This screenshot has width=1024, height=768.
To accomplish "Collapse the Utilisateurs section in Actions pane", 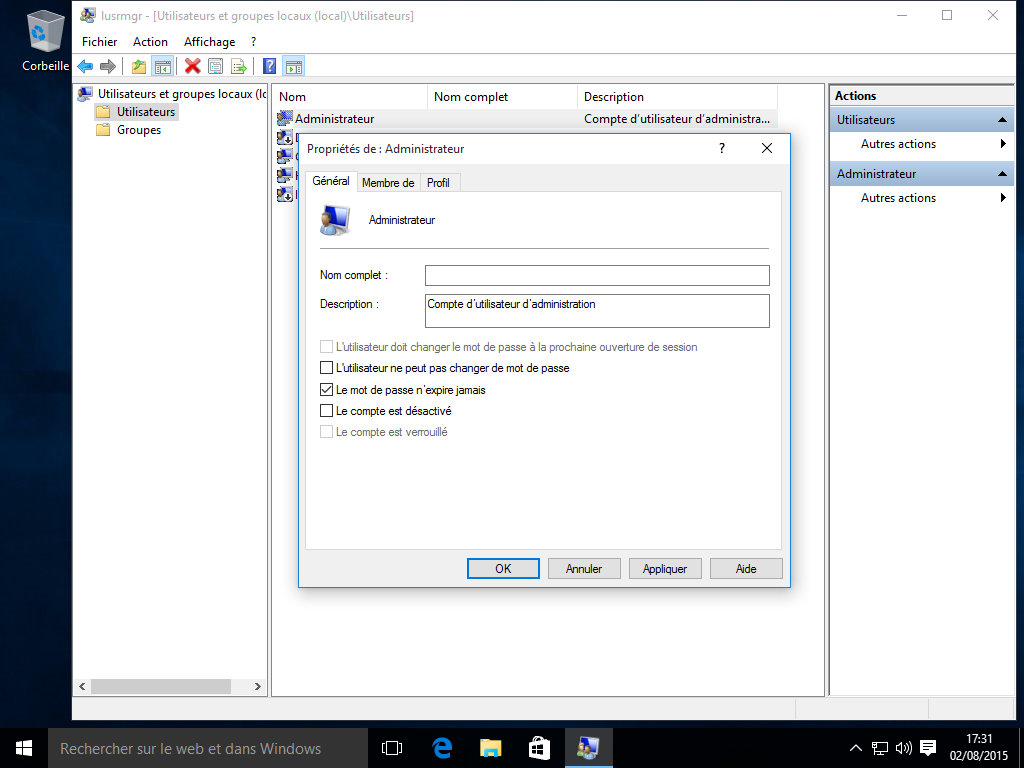I will (x=1002, y=120).
